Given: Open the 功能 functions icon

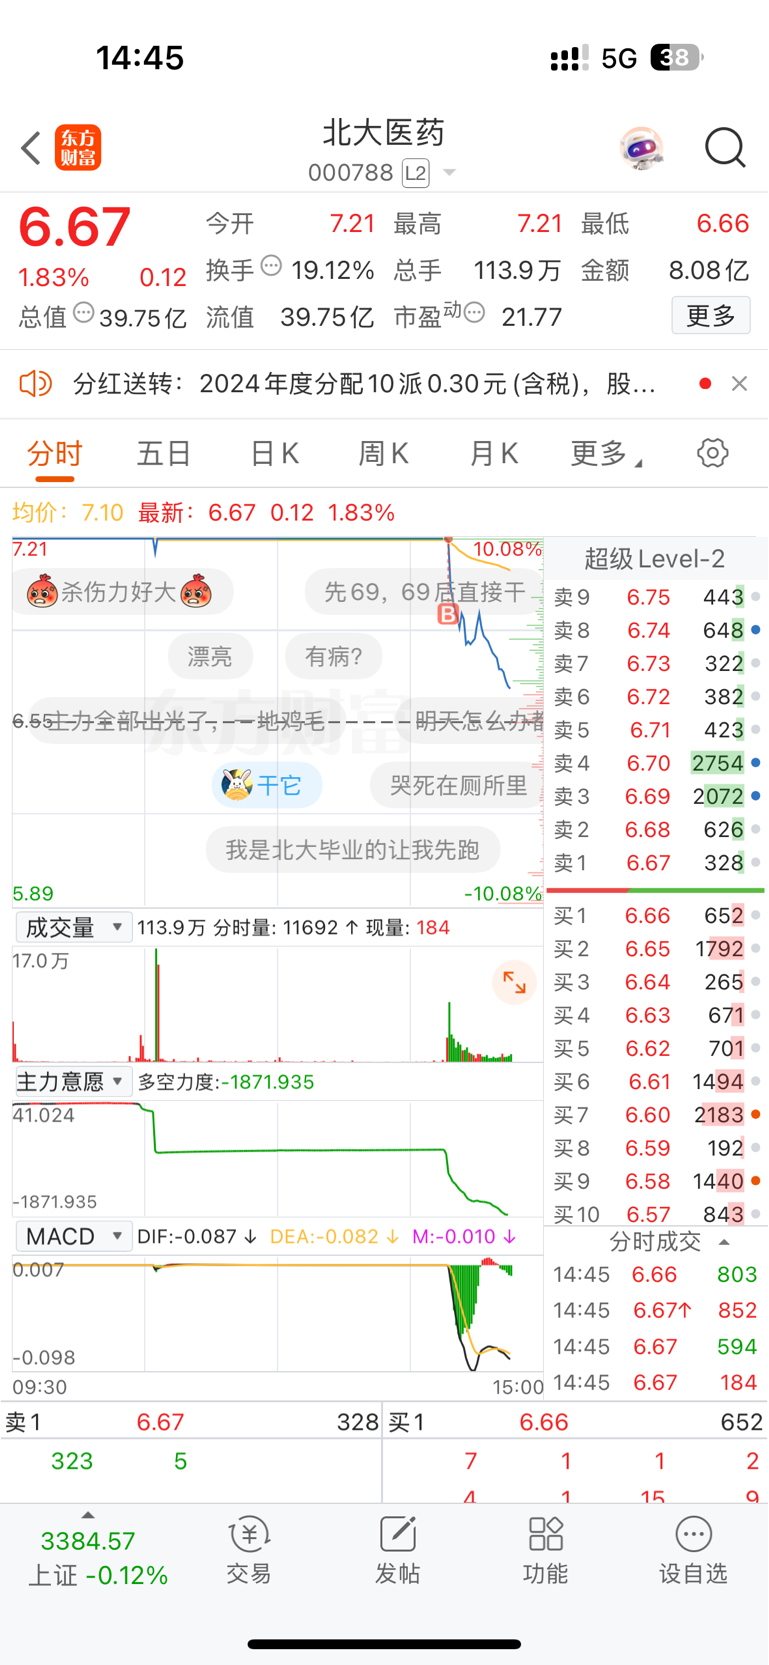Looking at the screenshot, I should [545, 1550].
